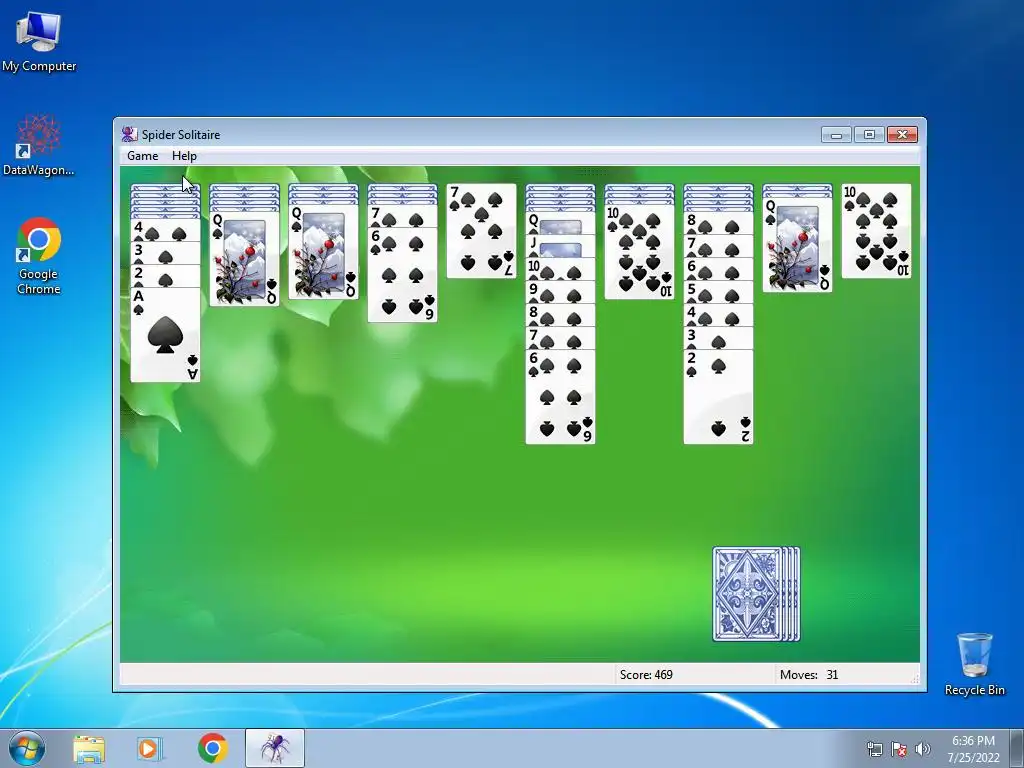This screenshot has width=1024, height=768.
Task: Select the 10 of spades in sixth column
Action: [x=560, y=269]
